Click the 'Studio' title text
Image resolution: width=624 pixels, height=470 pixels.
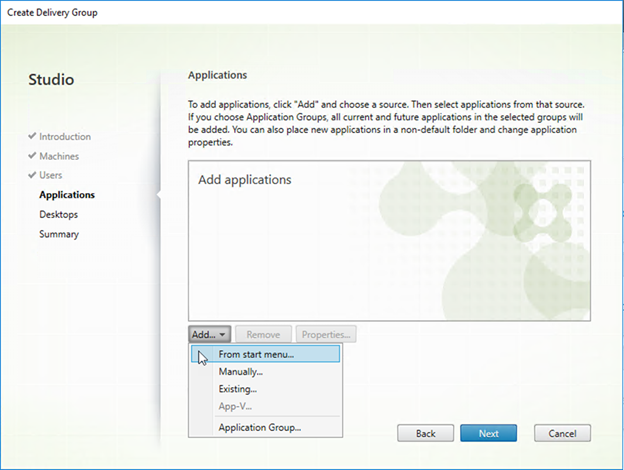pos(51,80)
